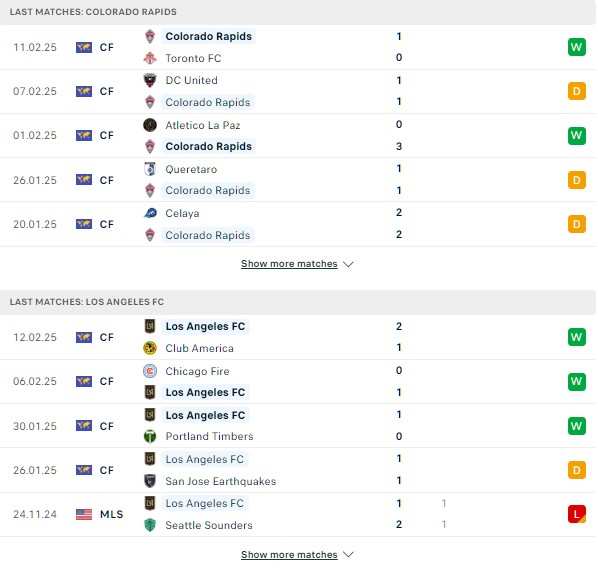598x575 pixels.
Task: Click the Atletico La Paz crest icon
Action: (x=150, y=125)
